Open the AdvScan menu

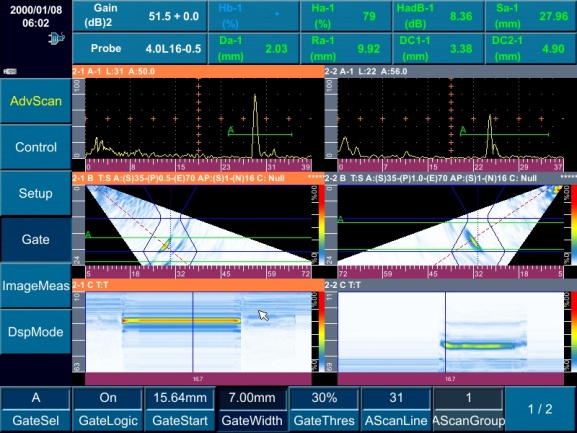[x=36, y=101]
